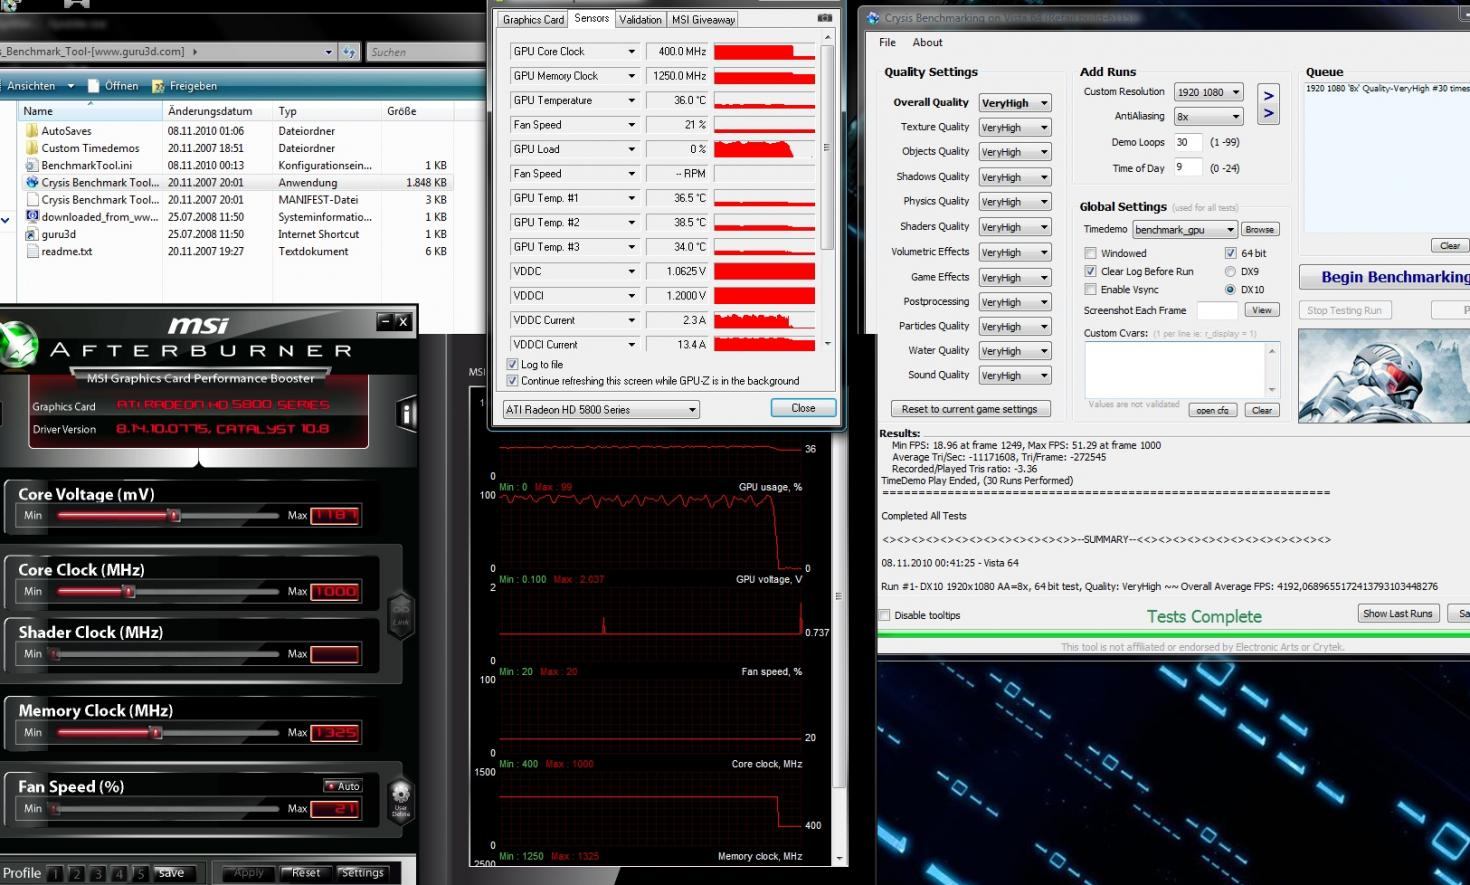Toggle the Log to file checkbox
The width and height of the screenshot is (1470, 885).
513,364
